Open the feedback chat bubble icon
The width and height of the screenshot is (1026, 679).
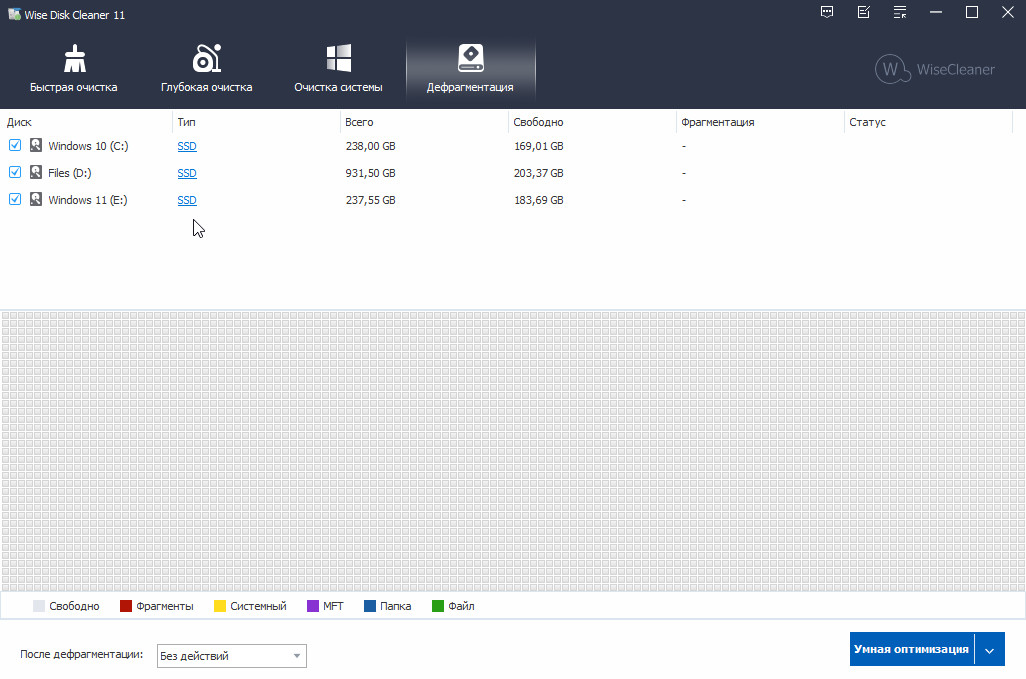click(827, 13)
